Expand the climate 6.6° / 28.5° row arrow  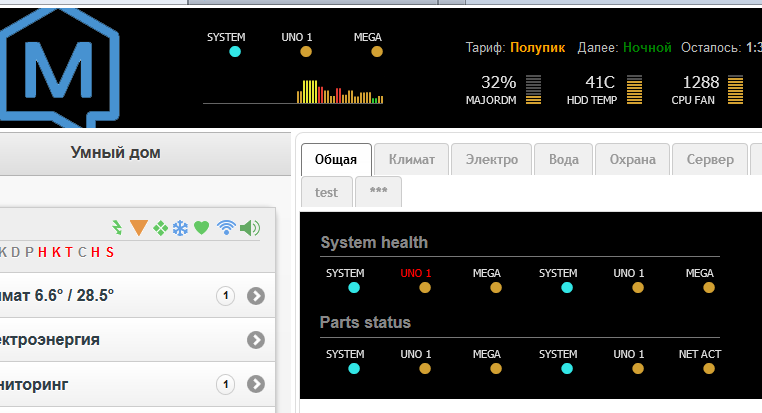coord(256,296)
